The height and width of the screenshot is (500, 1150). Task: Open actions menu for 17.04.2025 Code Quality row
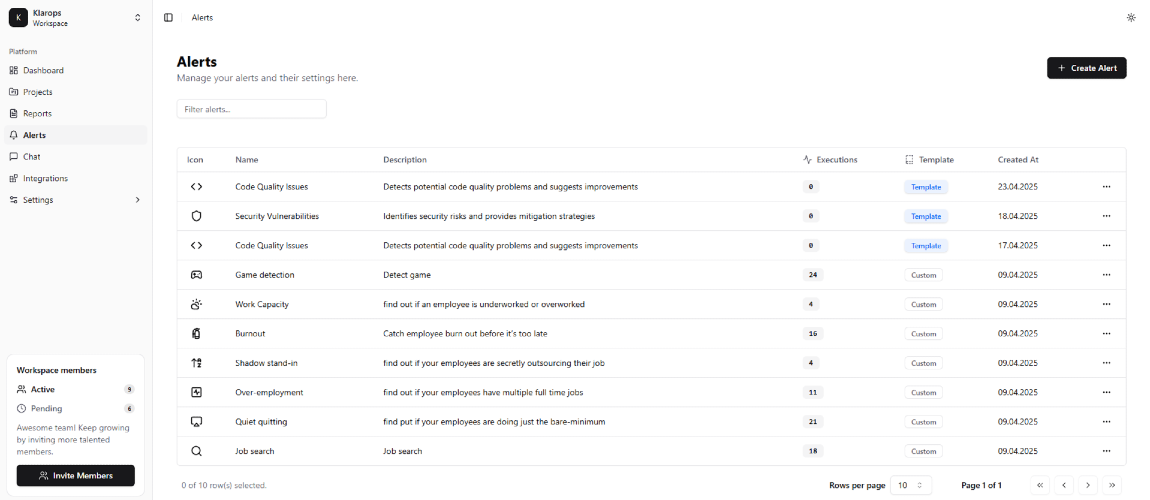tap(1106, 246)
